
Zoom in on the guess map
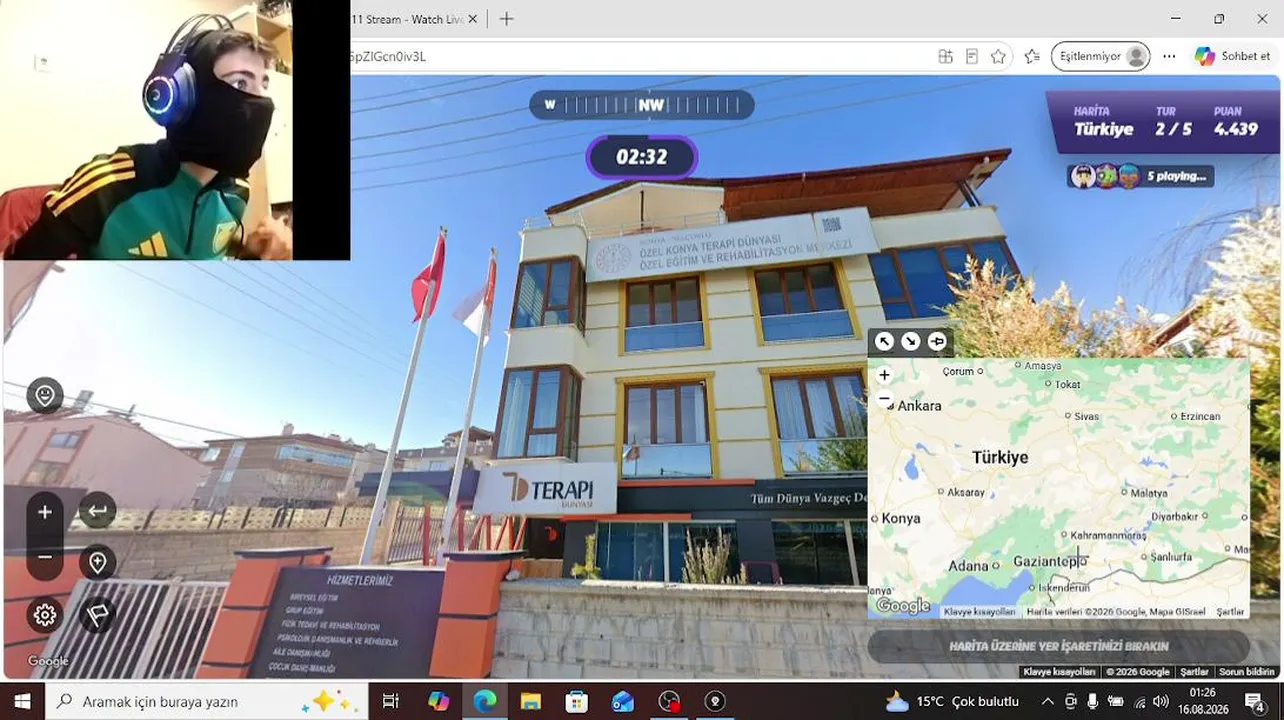tap(884, 376)
